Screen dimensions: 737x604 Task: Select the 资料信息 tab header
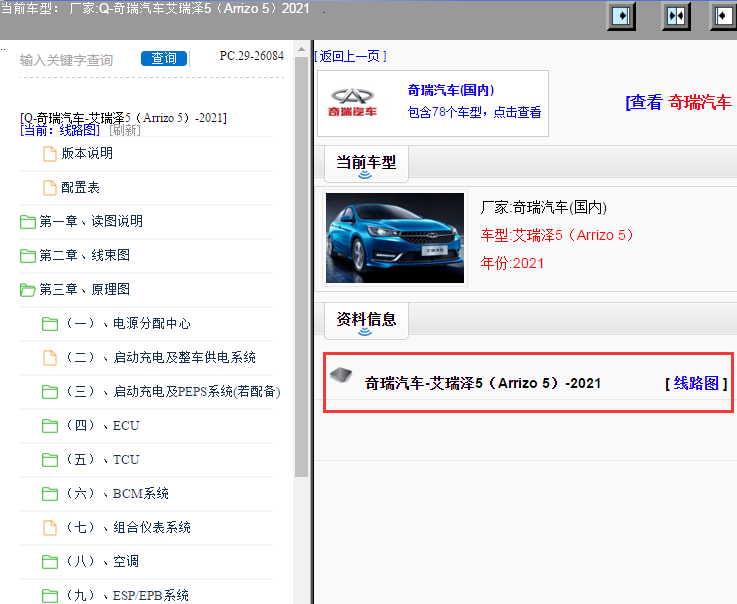pos(366,320)
